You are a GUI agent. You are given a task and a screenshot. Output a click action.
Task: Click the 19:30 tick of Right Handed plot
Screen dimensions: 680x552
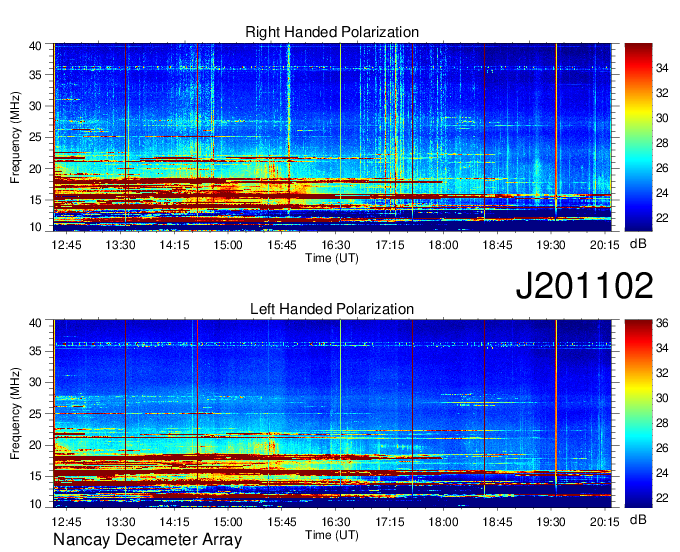coord(551,245)
